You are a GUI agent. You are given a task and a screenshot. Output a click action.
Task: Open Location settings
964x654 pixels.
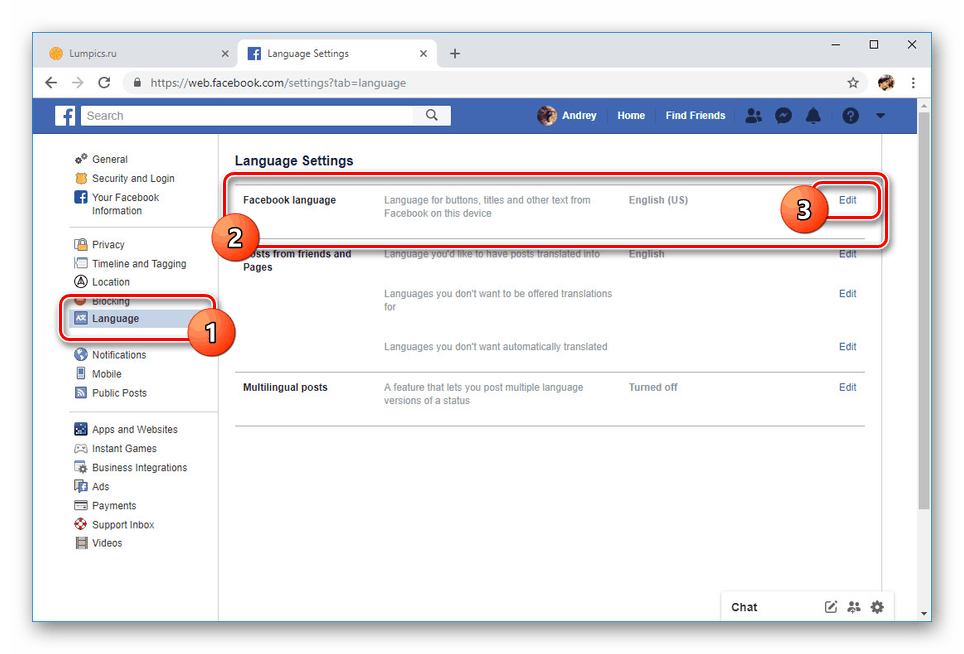111,282
